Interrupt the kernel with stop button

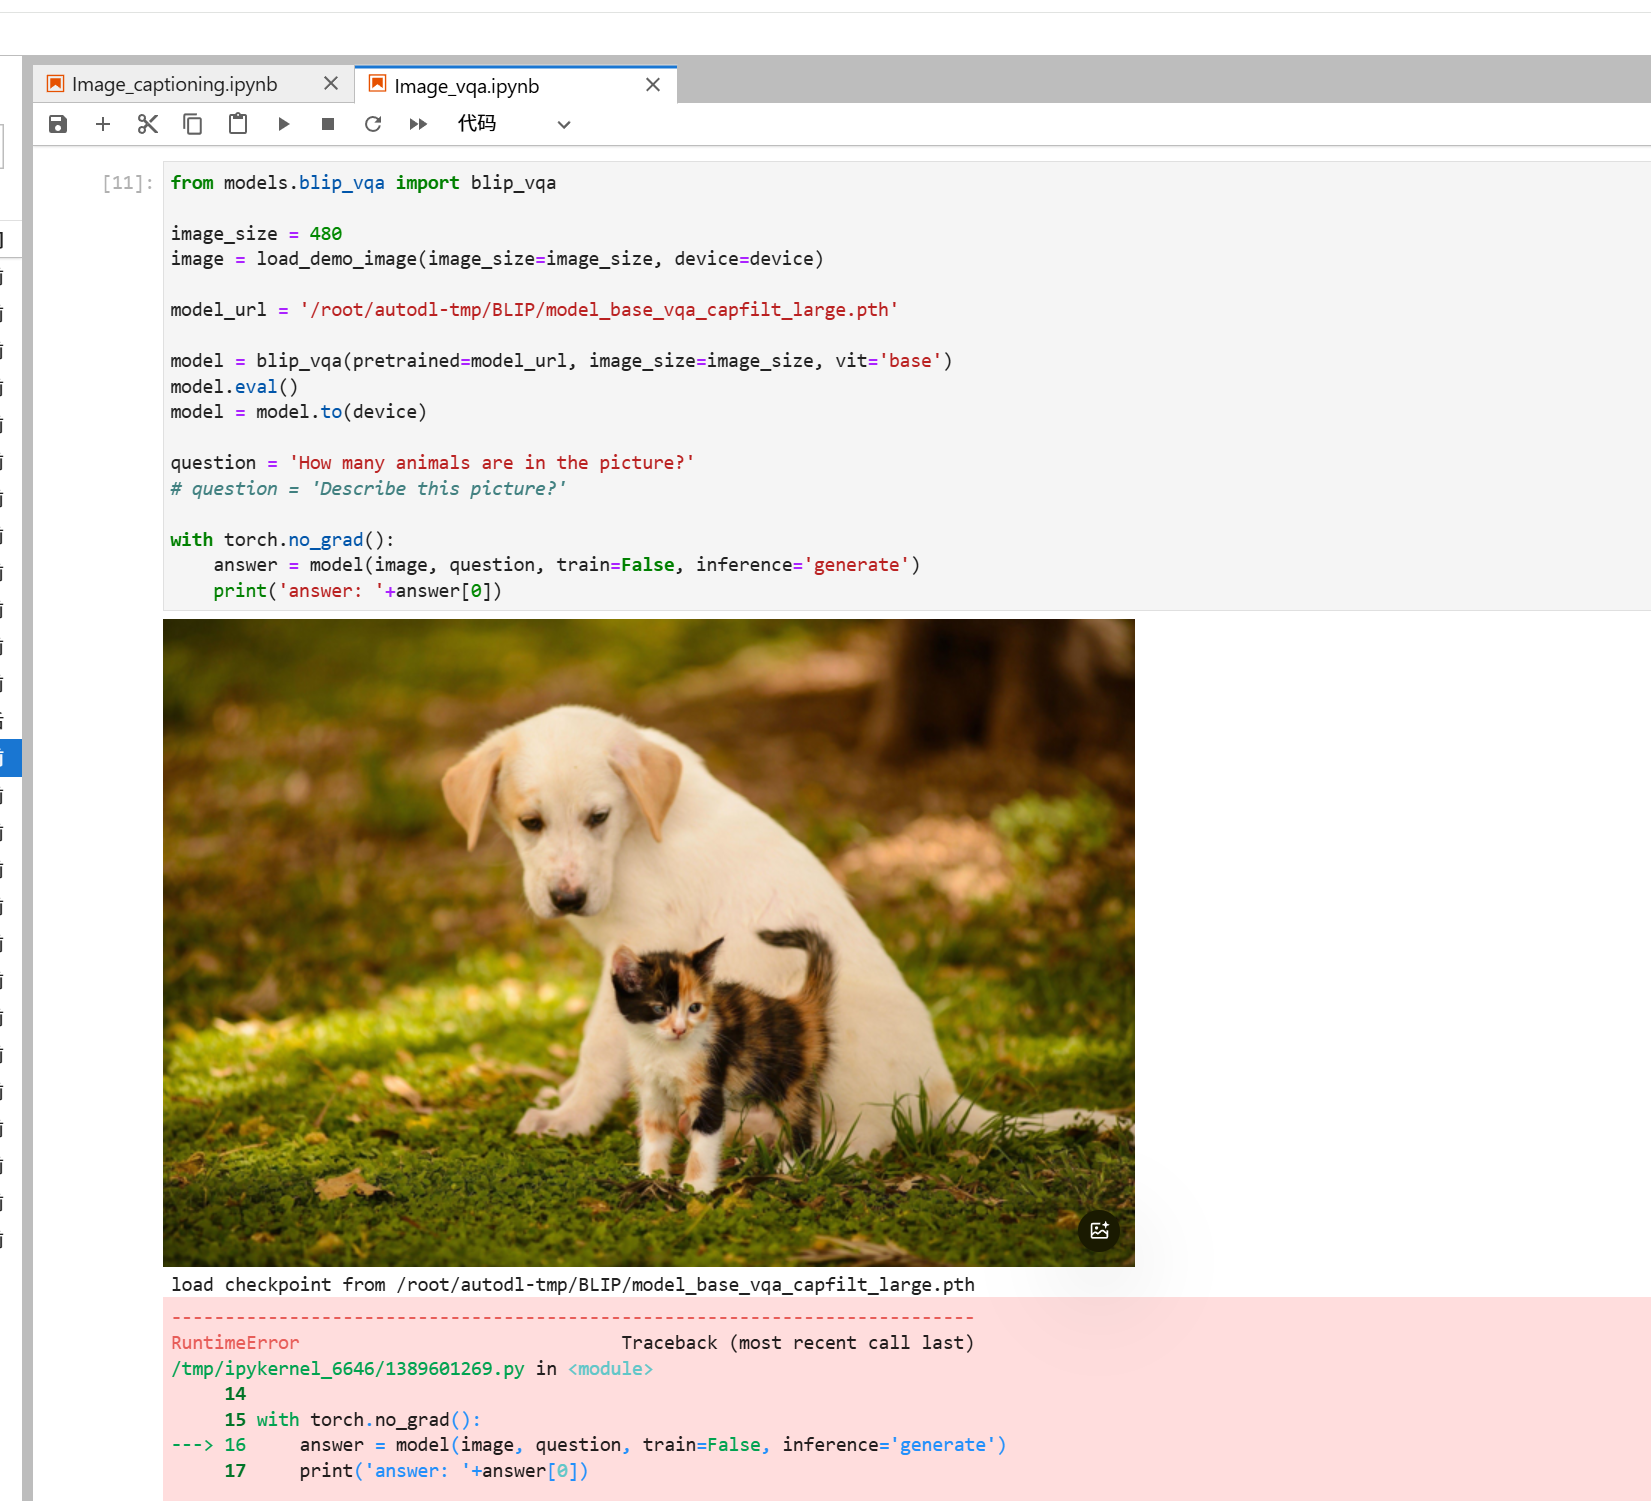(x=328, y=124)
